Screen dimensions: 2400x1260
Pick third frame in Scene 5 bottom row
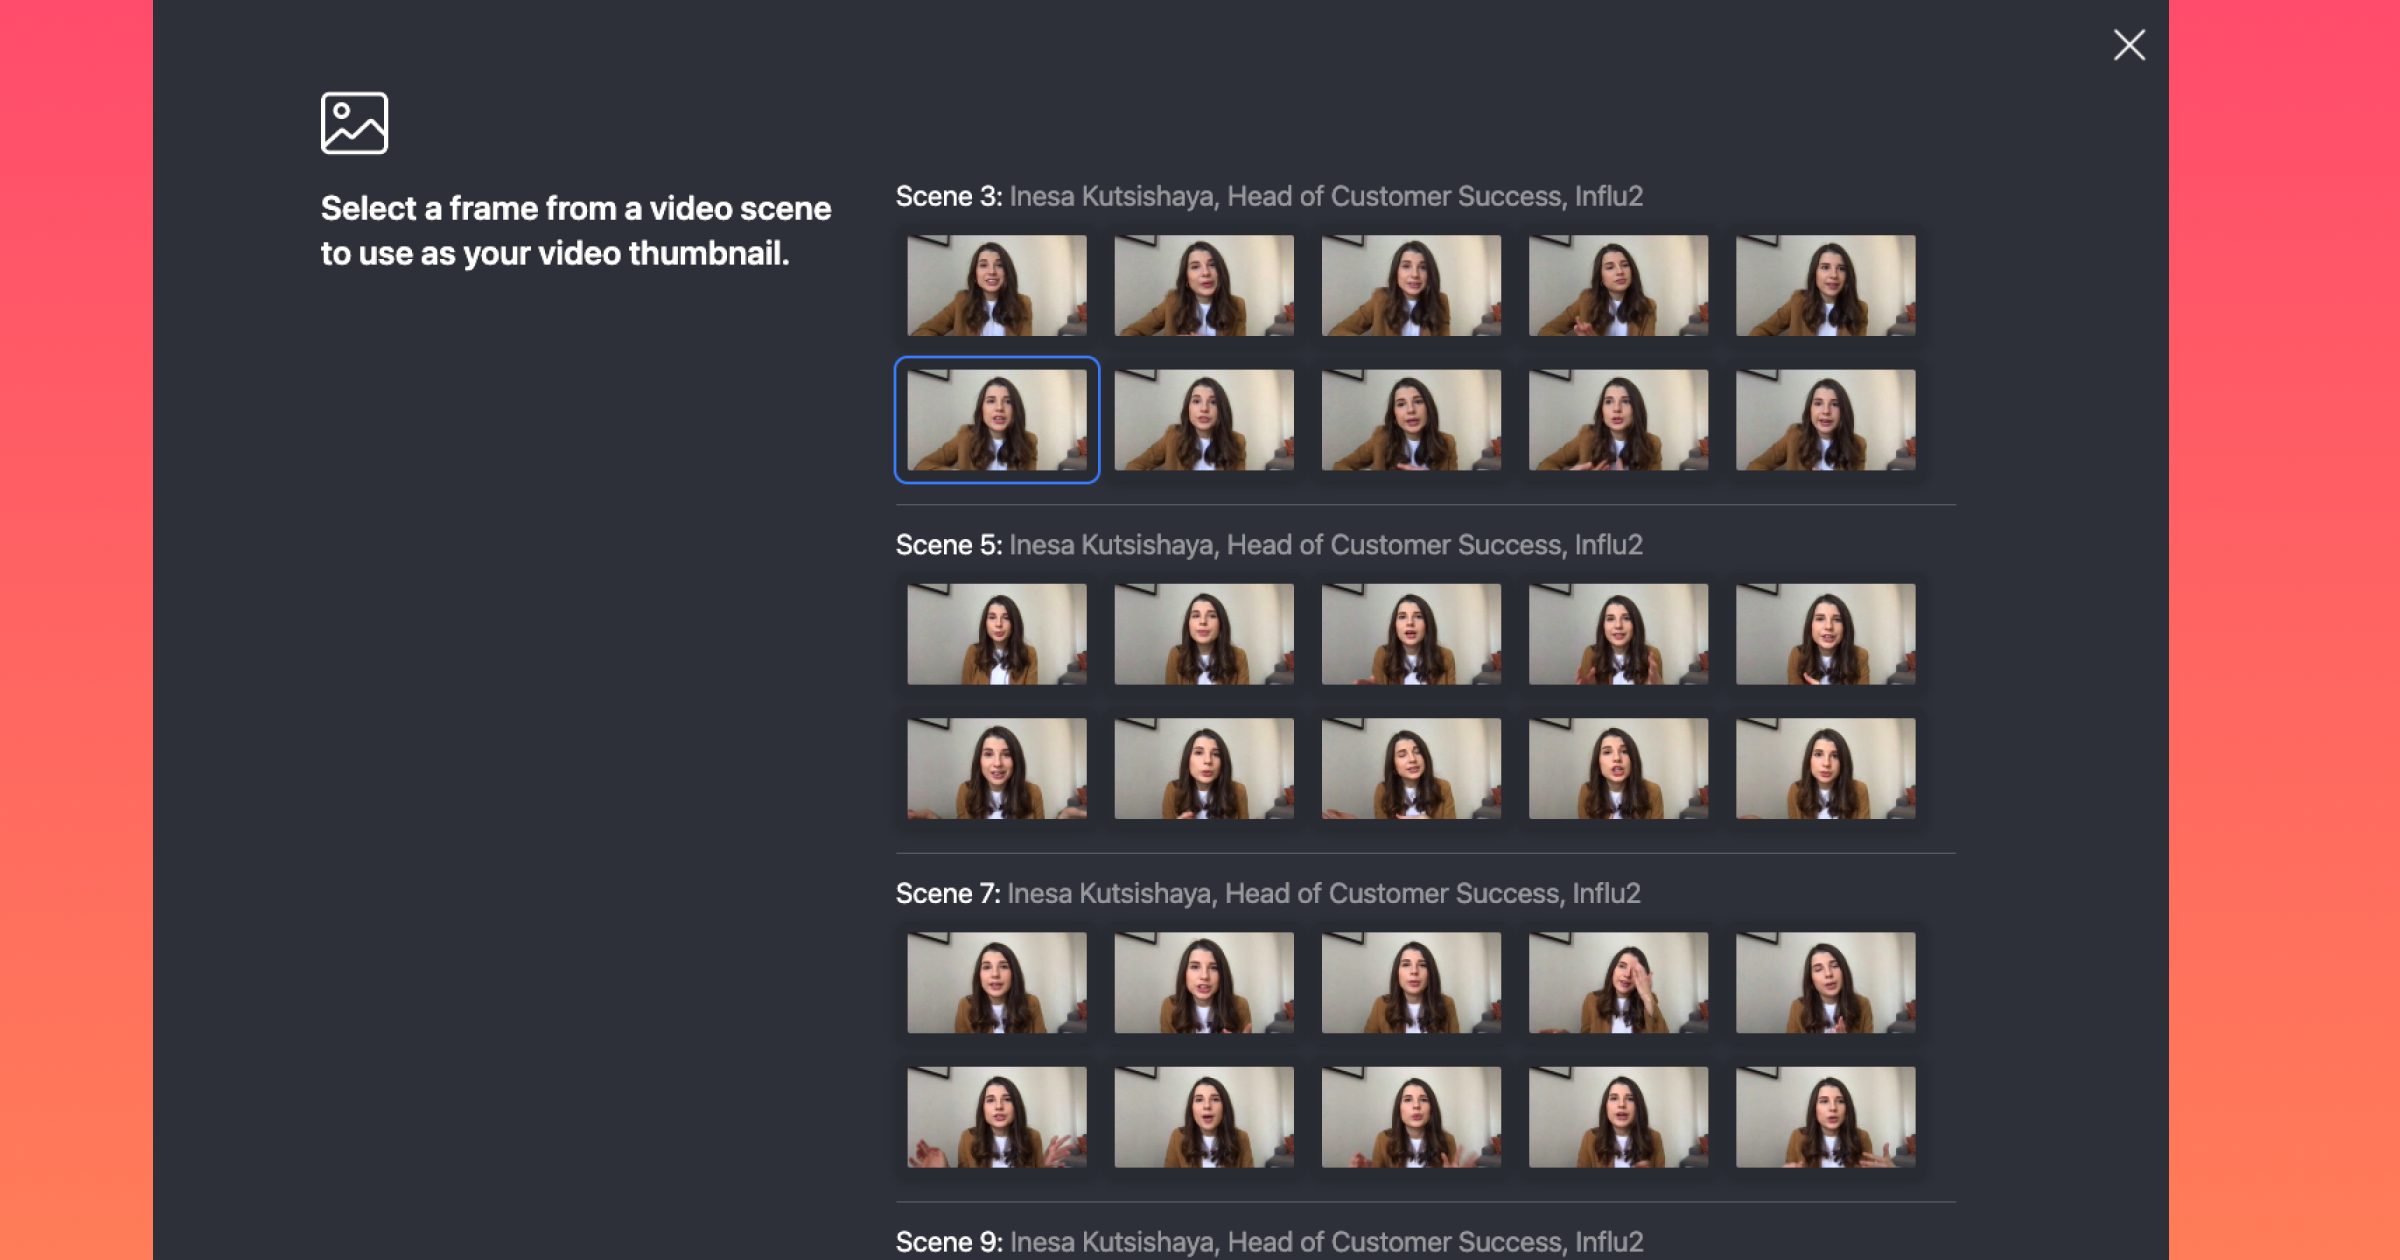[1410, 768]
